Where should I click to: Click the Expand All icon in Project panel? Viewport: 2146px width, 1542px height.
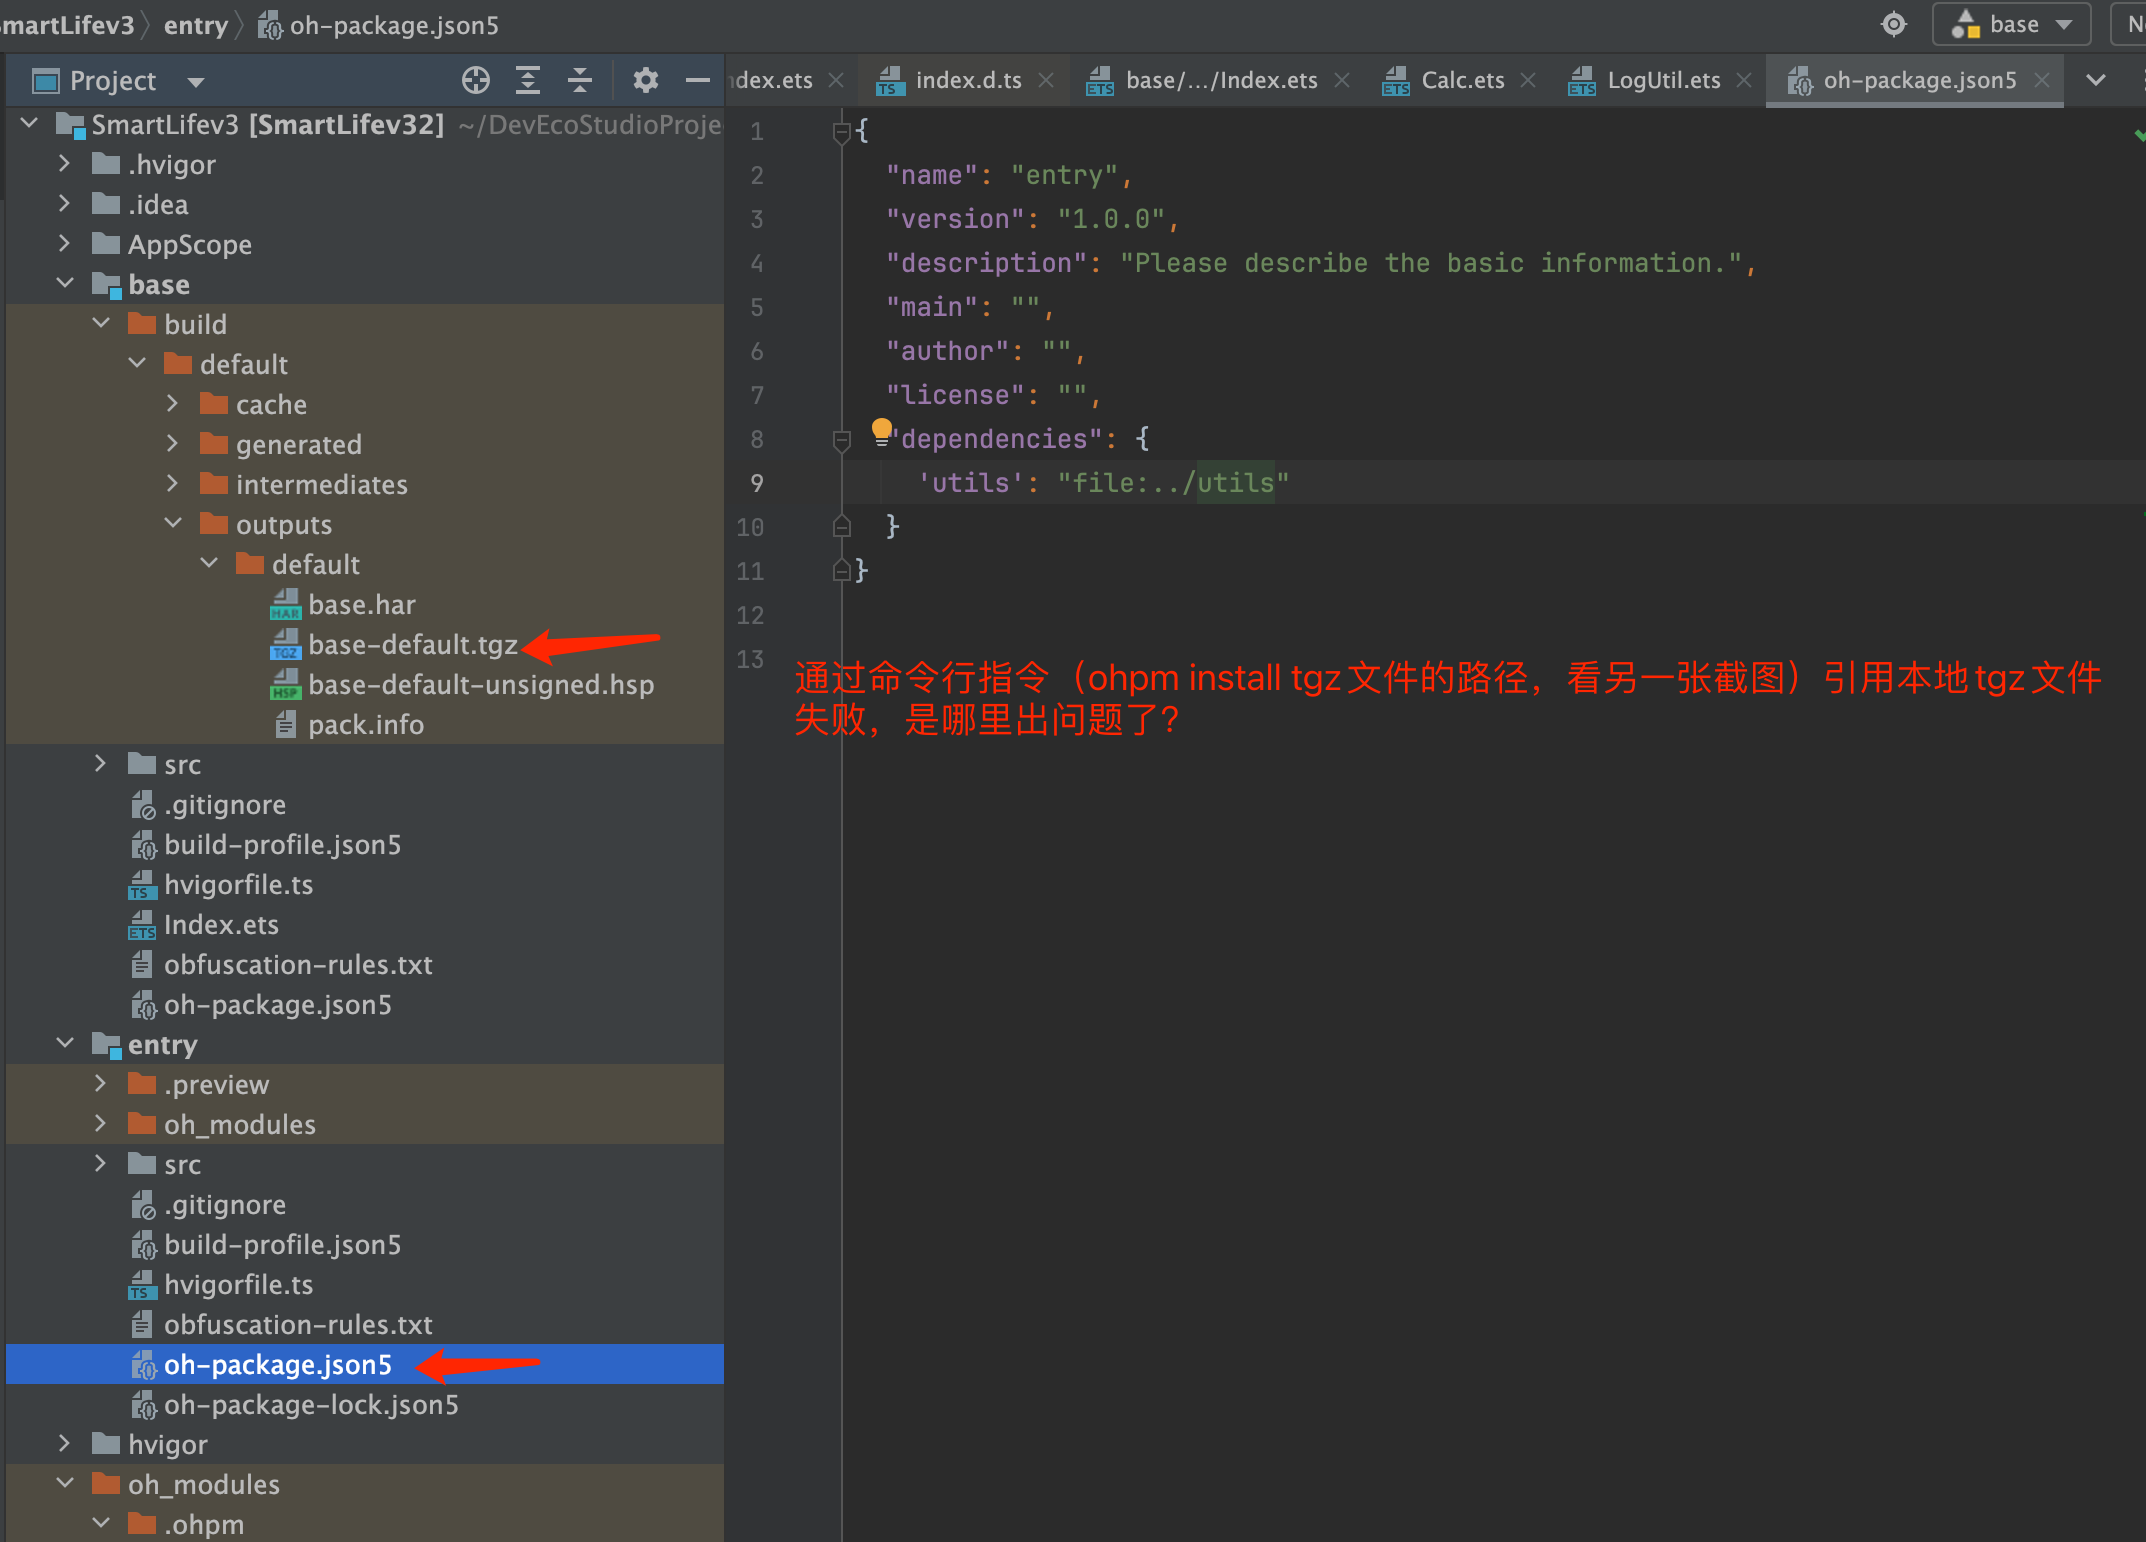point(528,80)
